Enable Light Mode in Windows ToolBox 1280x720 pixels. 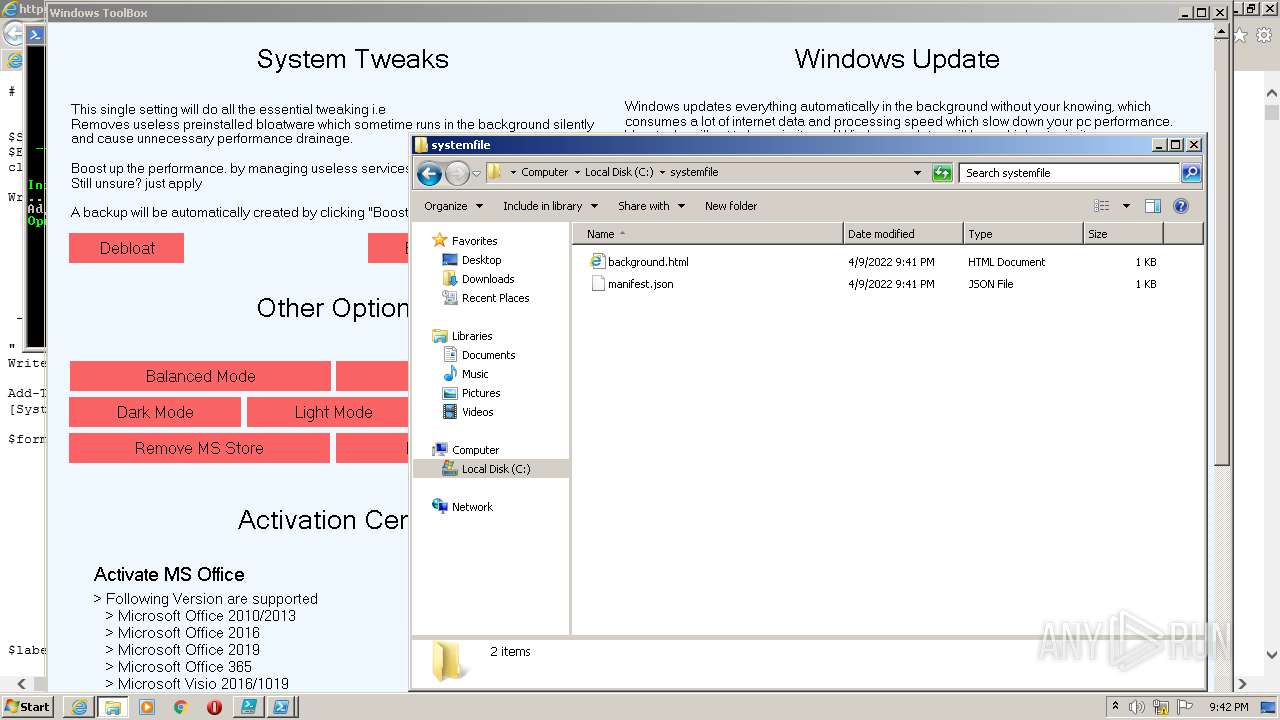(x=328, y=412)
